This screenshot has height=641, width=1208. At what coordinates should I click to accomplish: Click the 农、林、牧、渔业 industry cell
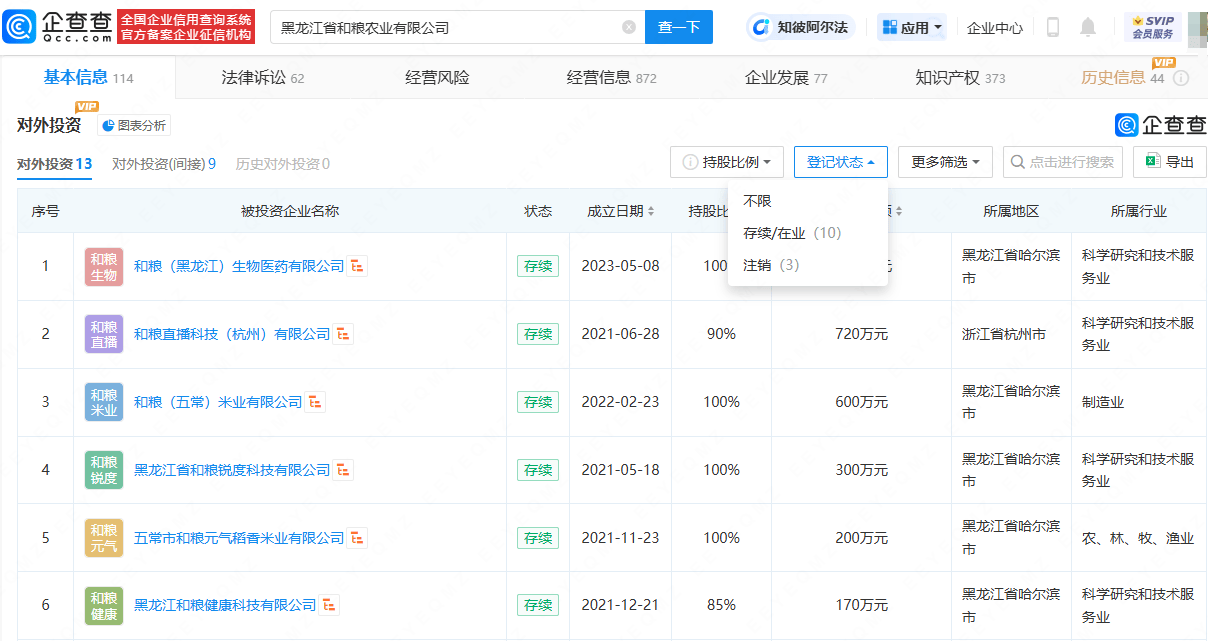[x=1138, y=538]
